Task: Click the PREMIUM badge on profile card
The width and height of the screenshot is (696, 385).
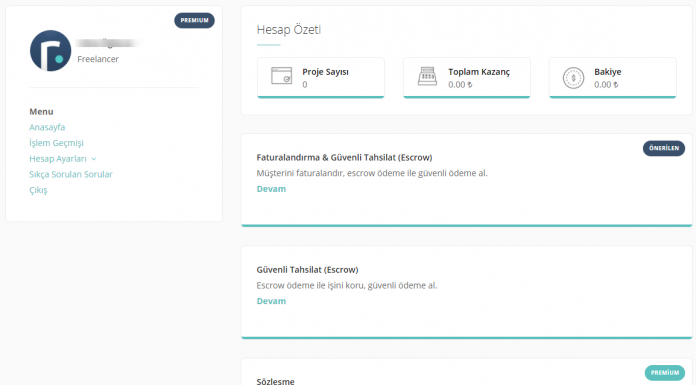Action: click(194, 20)
